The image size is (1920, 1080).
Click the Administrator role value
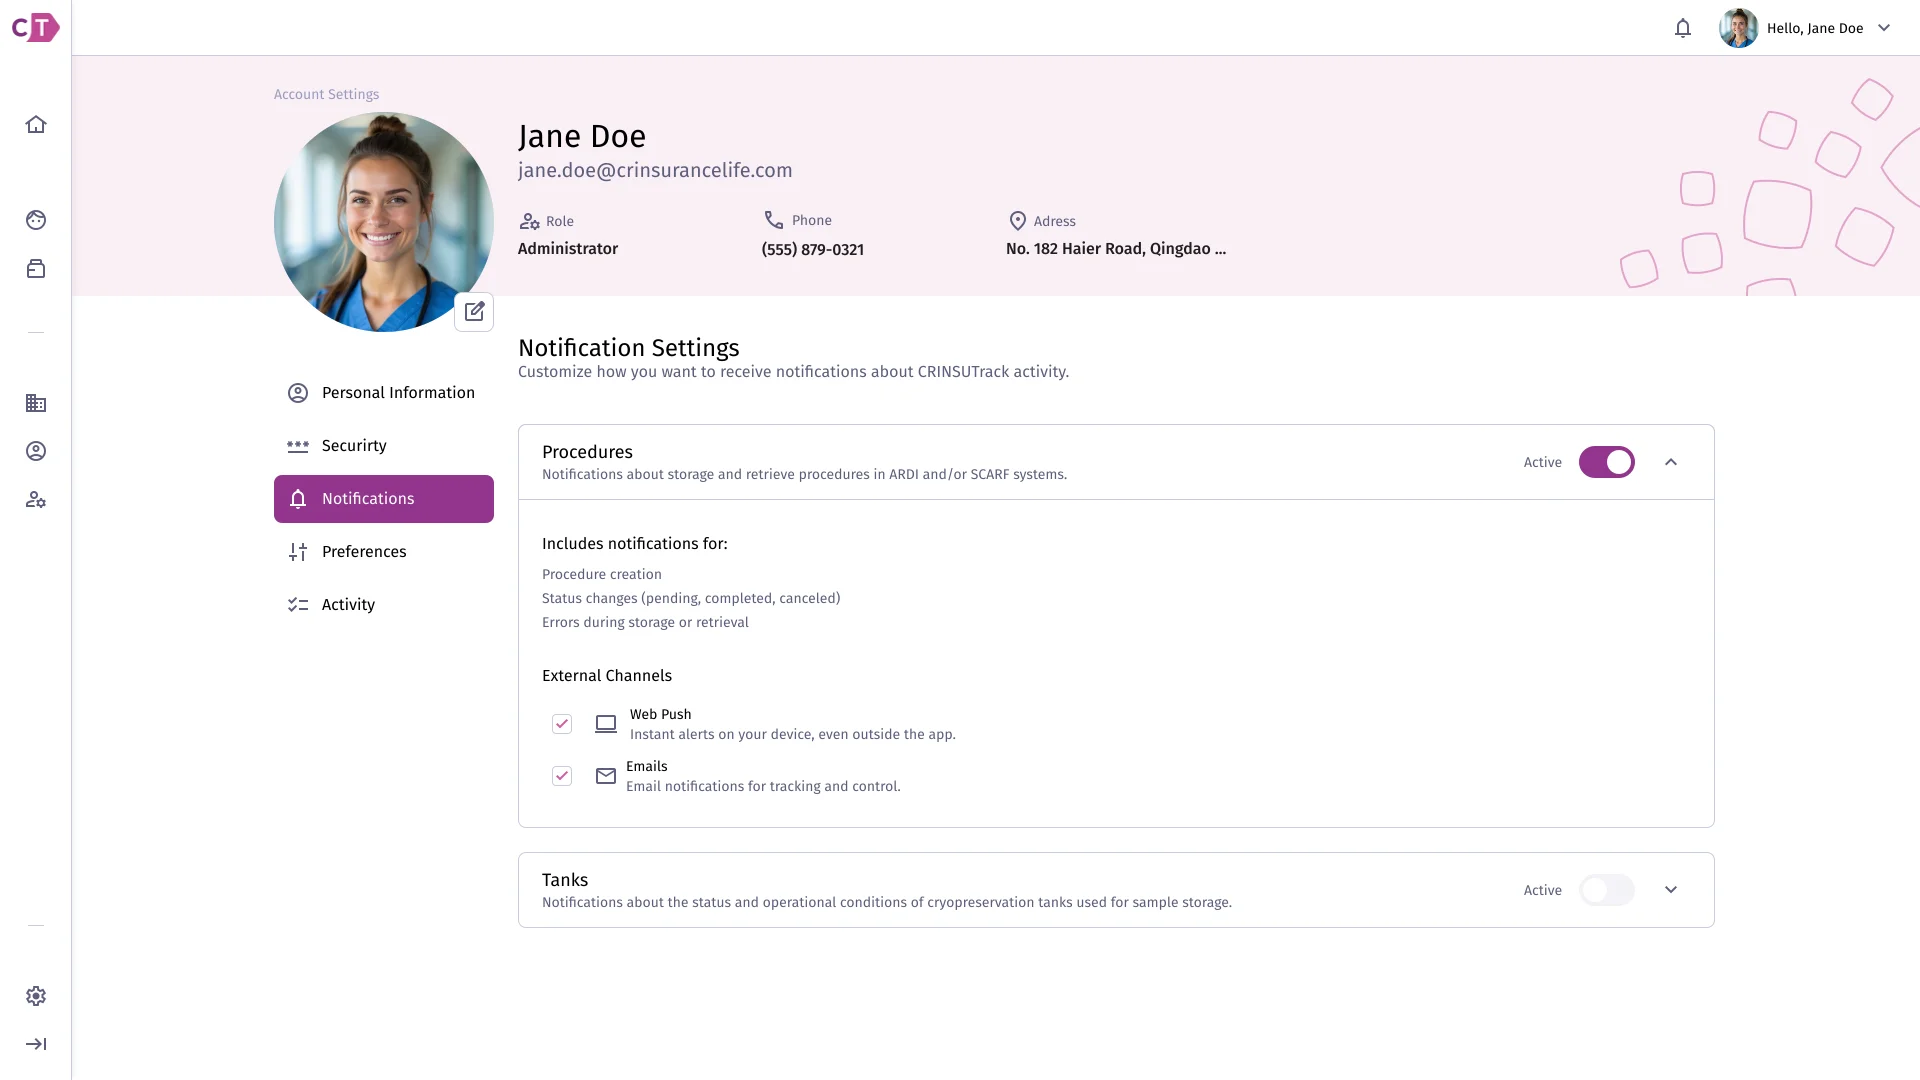(568, 249)
